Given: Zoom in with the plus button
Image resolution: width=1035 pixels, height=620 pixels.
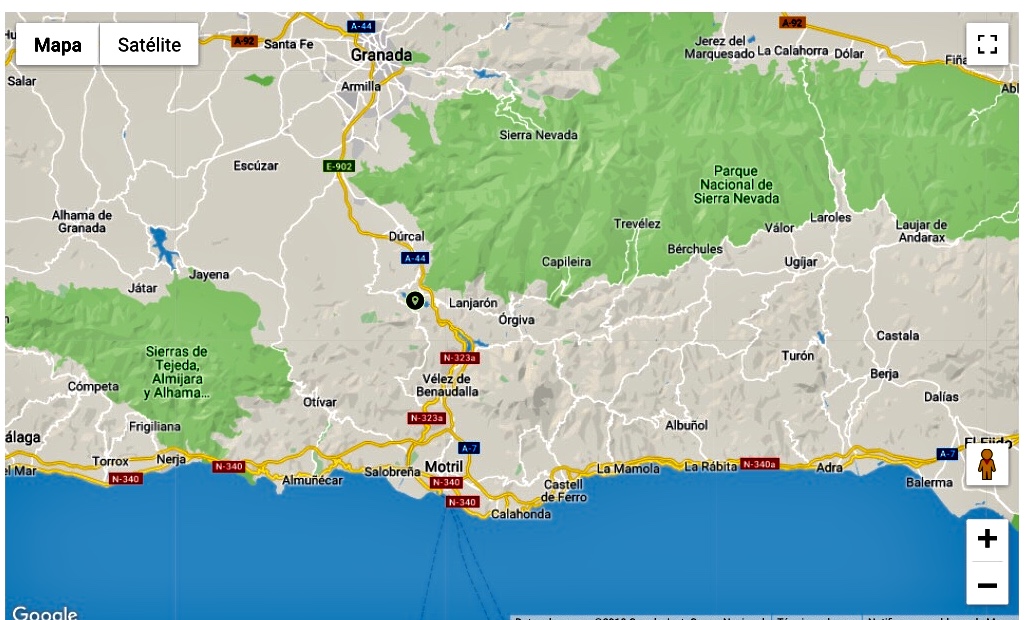Looking at the screenshot, I should pos(987,539).
